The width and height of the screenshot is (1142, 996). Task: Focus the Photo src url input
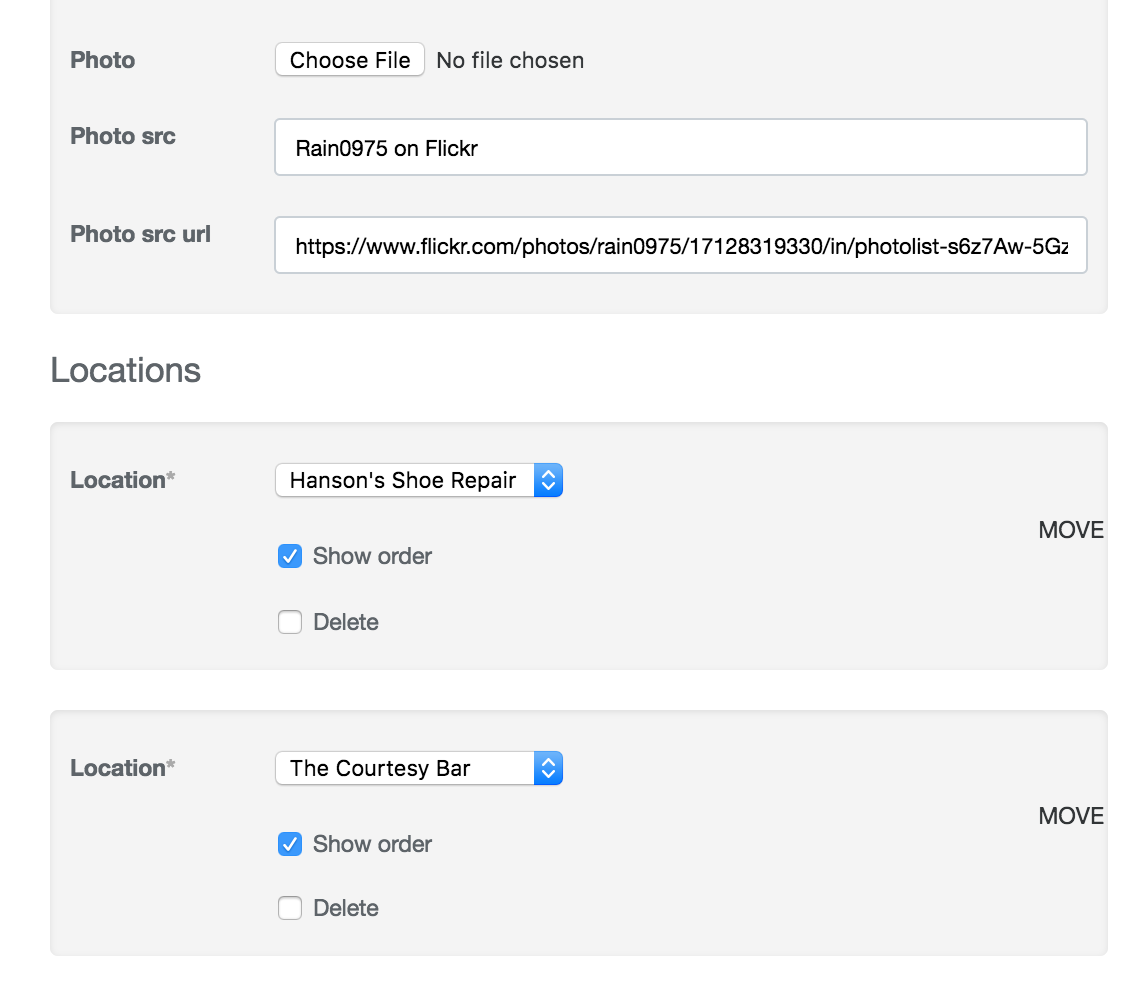tap(680, 245)
